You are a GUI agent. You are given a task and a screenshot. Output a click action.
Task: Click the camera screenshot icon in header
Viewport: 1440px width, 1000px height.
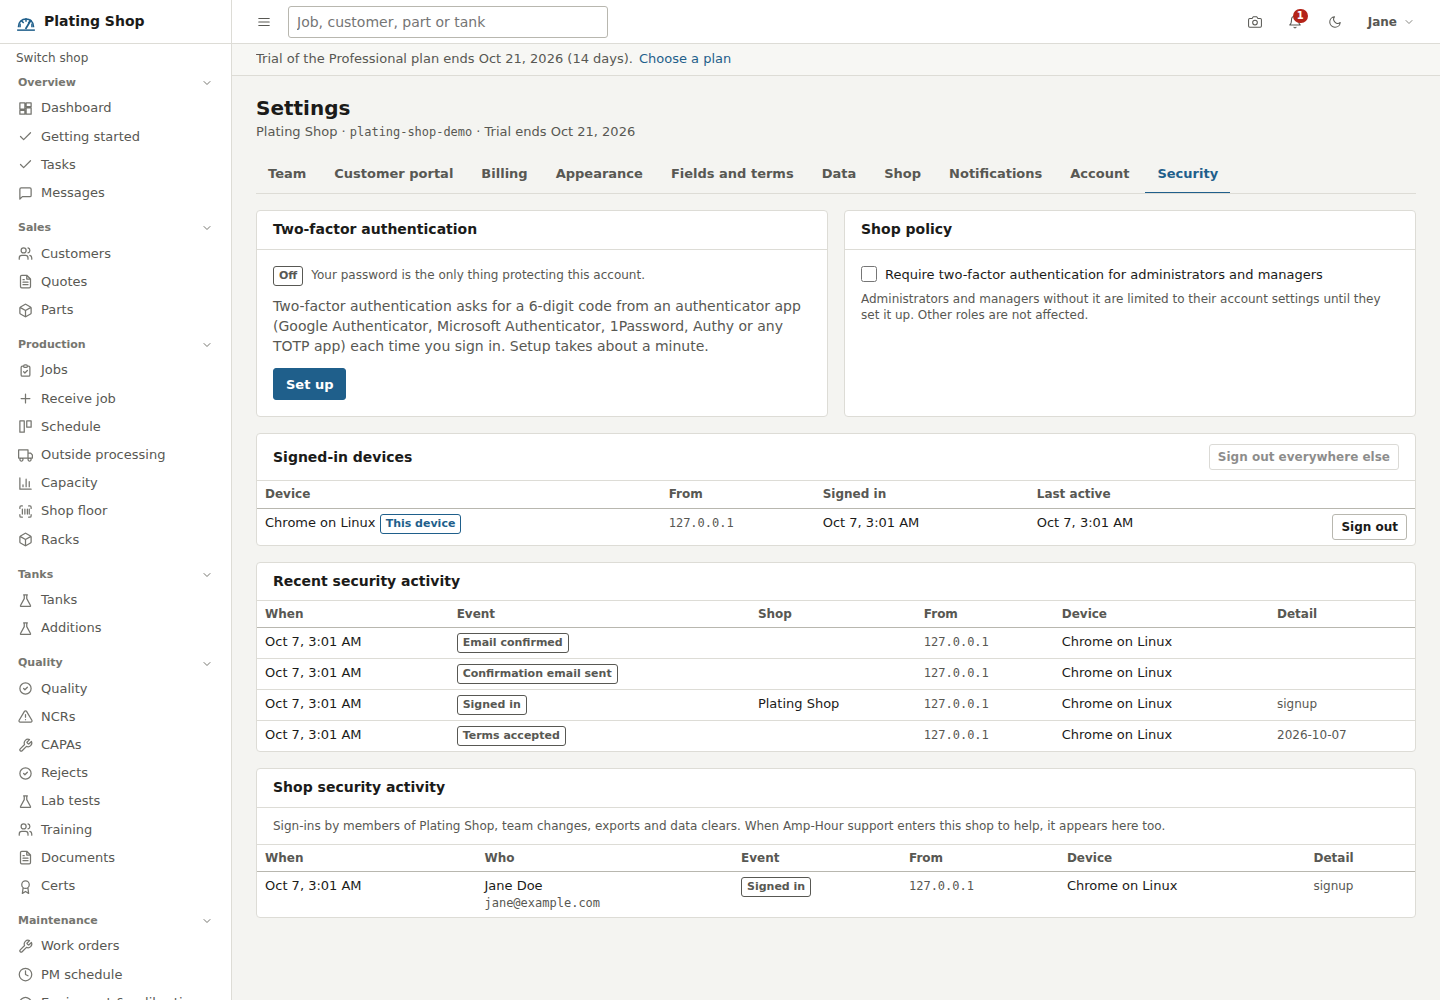1255,22
